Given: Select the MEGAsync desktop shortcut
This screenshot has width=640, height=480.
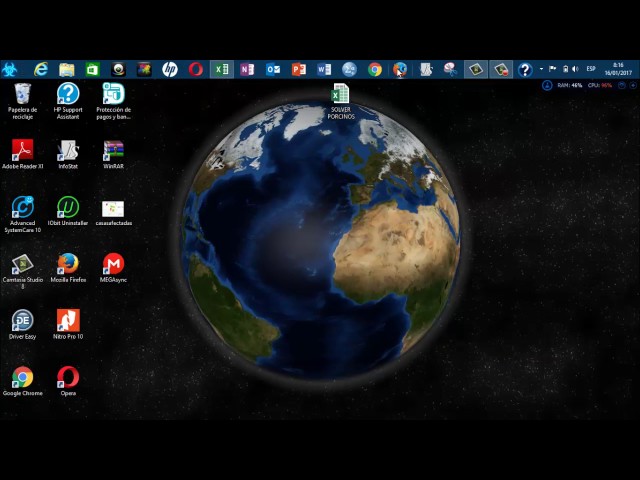Looking at the screenshot, I should pyautogui.click(x=113, y=267).
